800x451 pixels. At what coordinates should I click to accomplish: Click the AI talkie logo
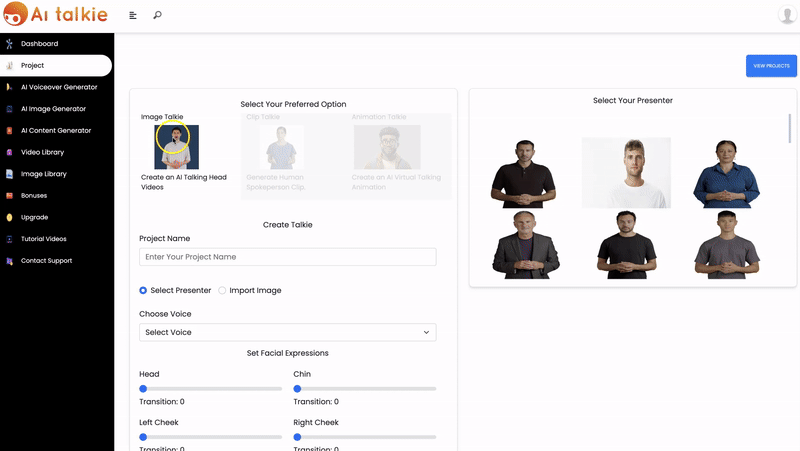point(55,14)
